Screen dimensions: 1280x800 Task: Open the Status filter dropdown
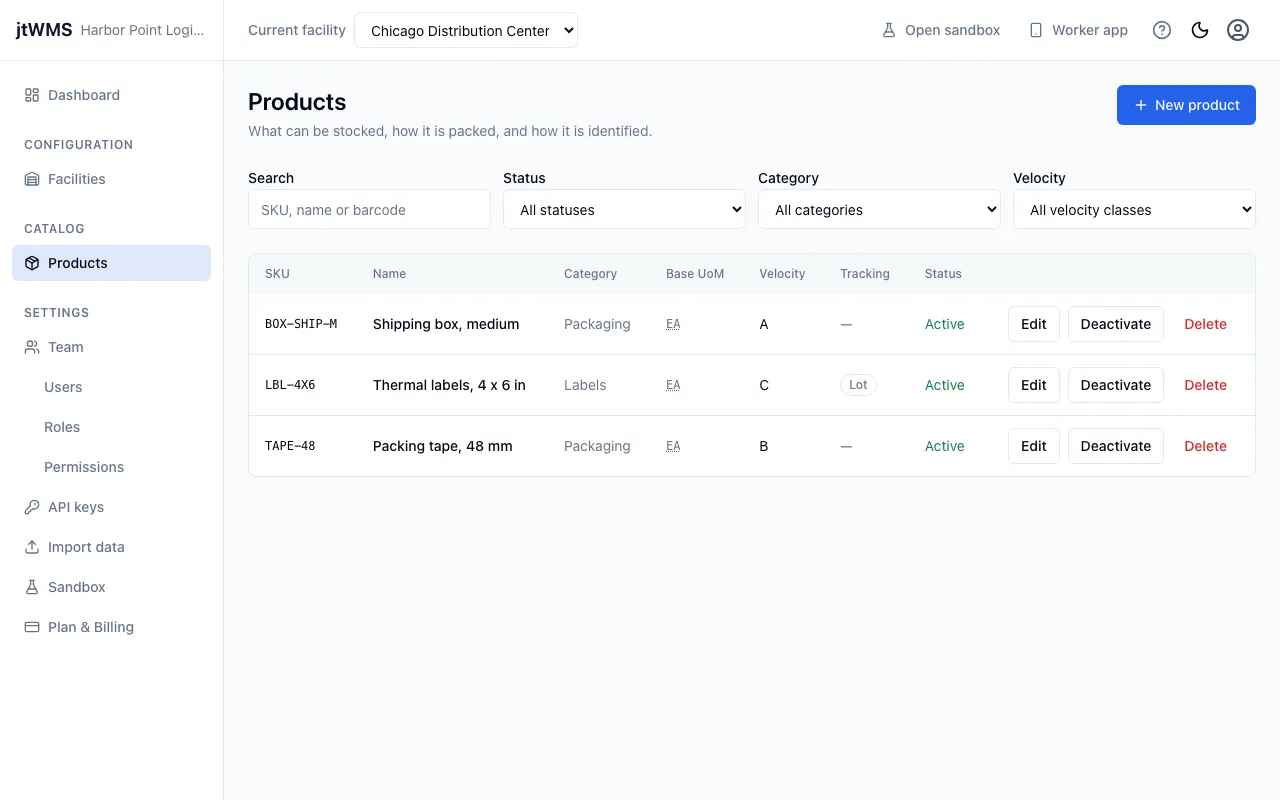[x=624, y=210]
